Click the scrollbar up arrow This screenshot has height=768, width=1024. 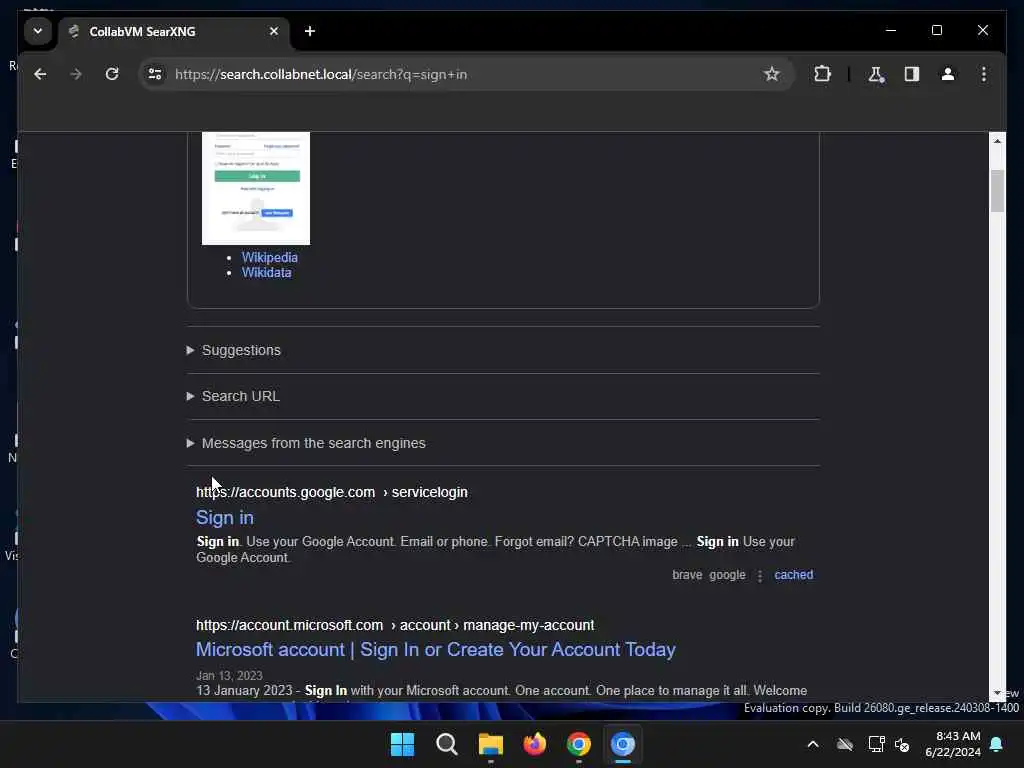point(997,141)
